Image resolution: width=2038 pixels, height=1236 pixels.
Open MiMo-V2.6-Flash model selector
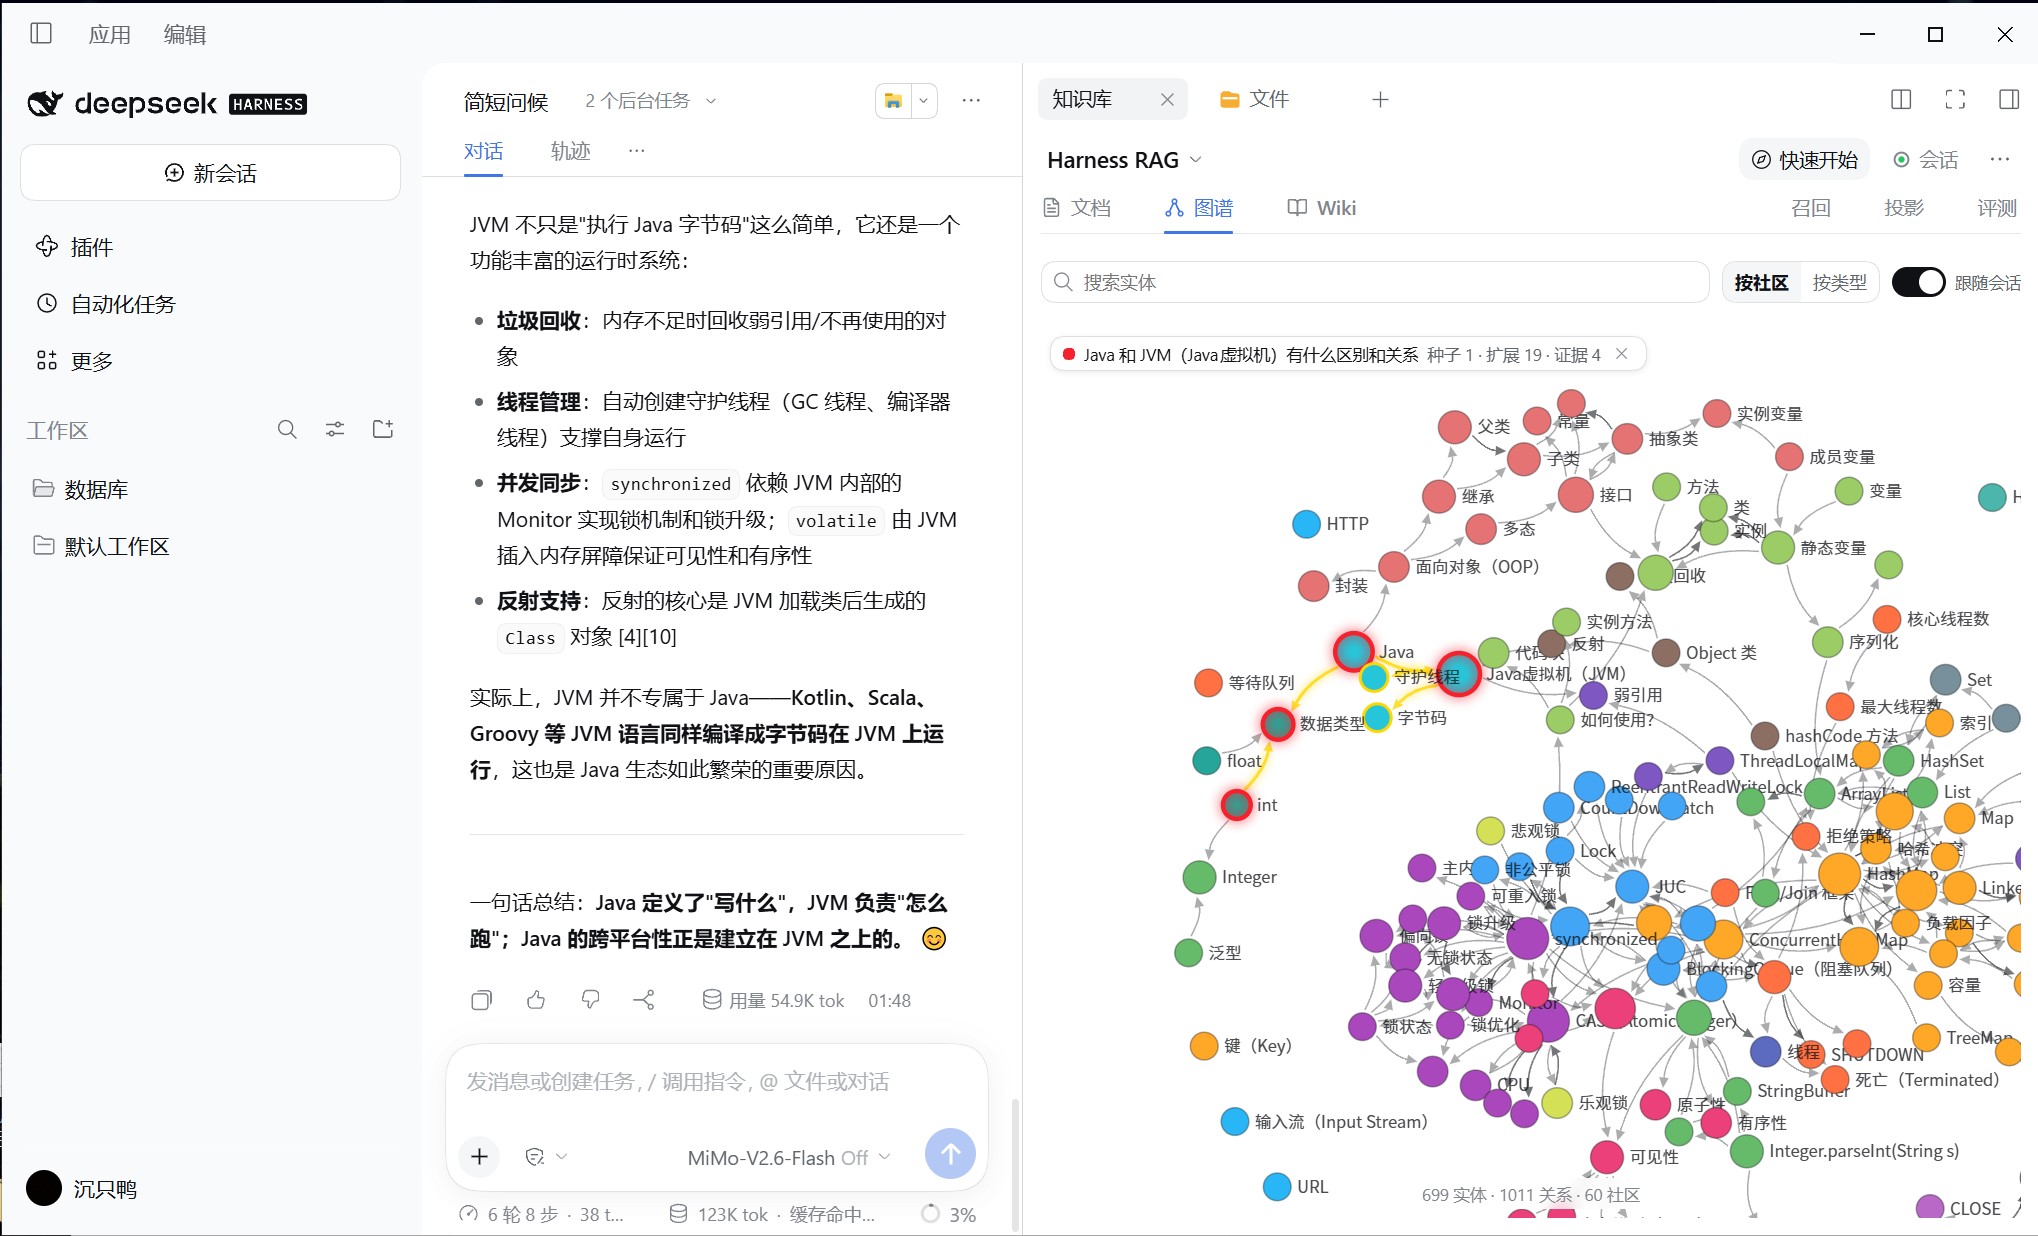click(788, 1157)
